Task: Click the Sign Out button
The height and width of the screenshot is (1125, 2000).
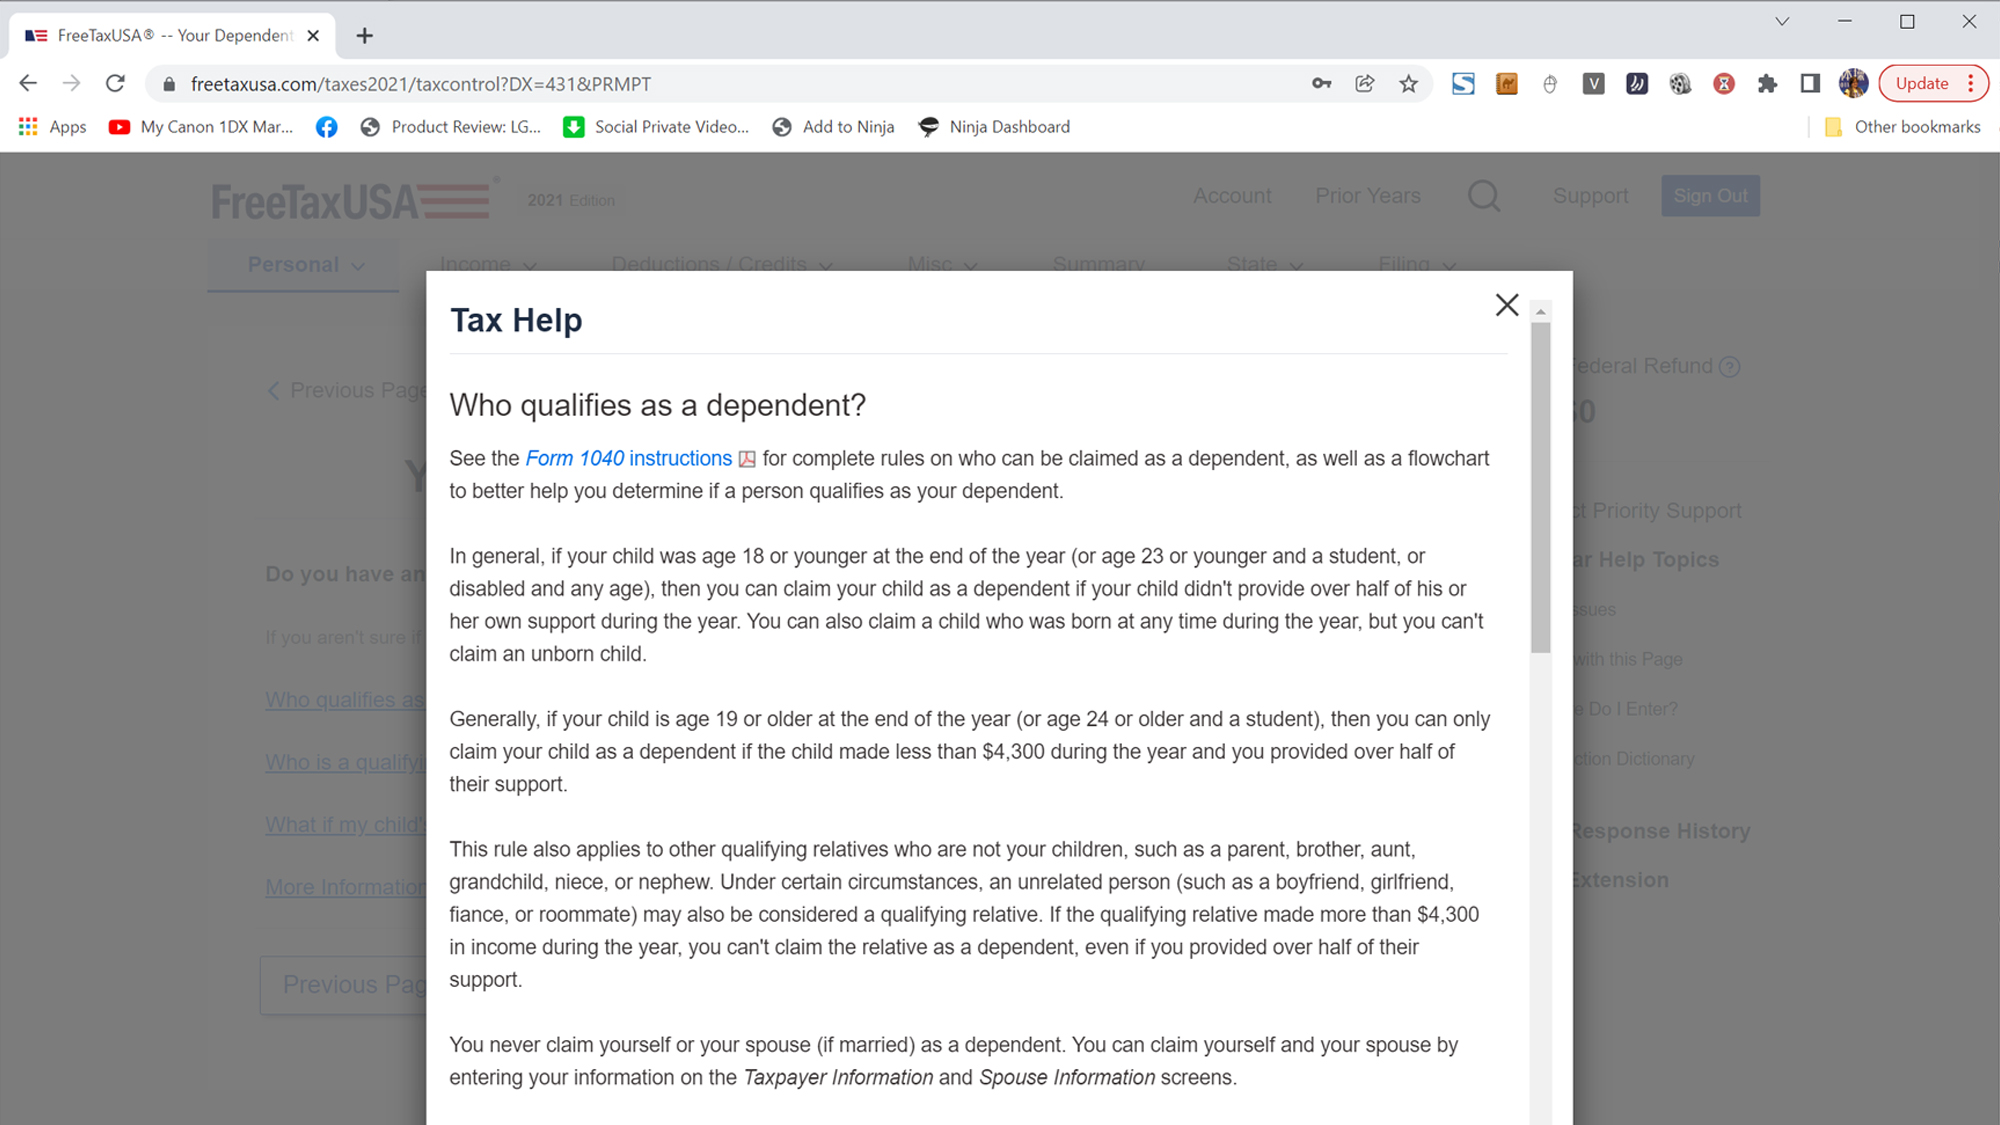Action: pos(1712,195)
